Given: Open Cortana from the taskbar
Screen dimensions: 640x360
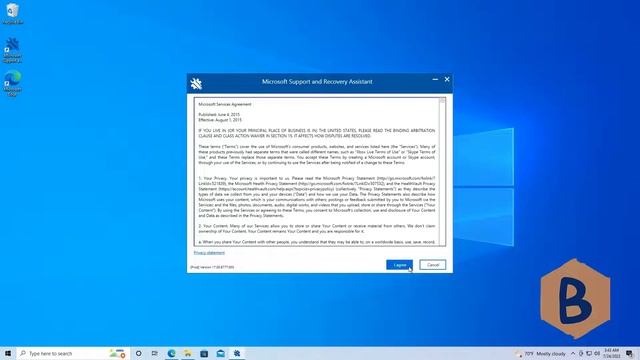Looking at the screenshot, I should pyautogui.click(x=138, y=353).
